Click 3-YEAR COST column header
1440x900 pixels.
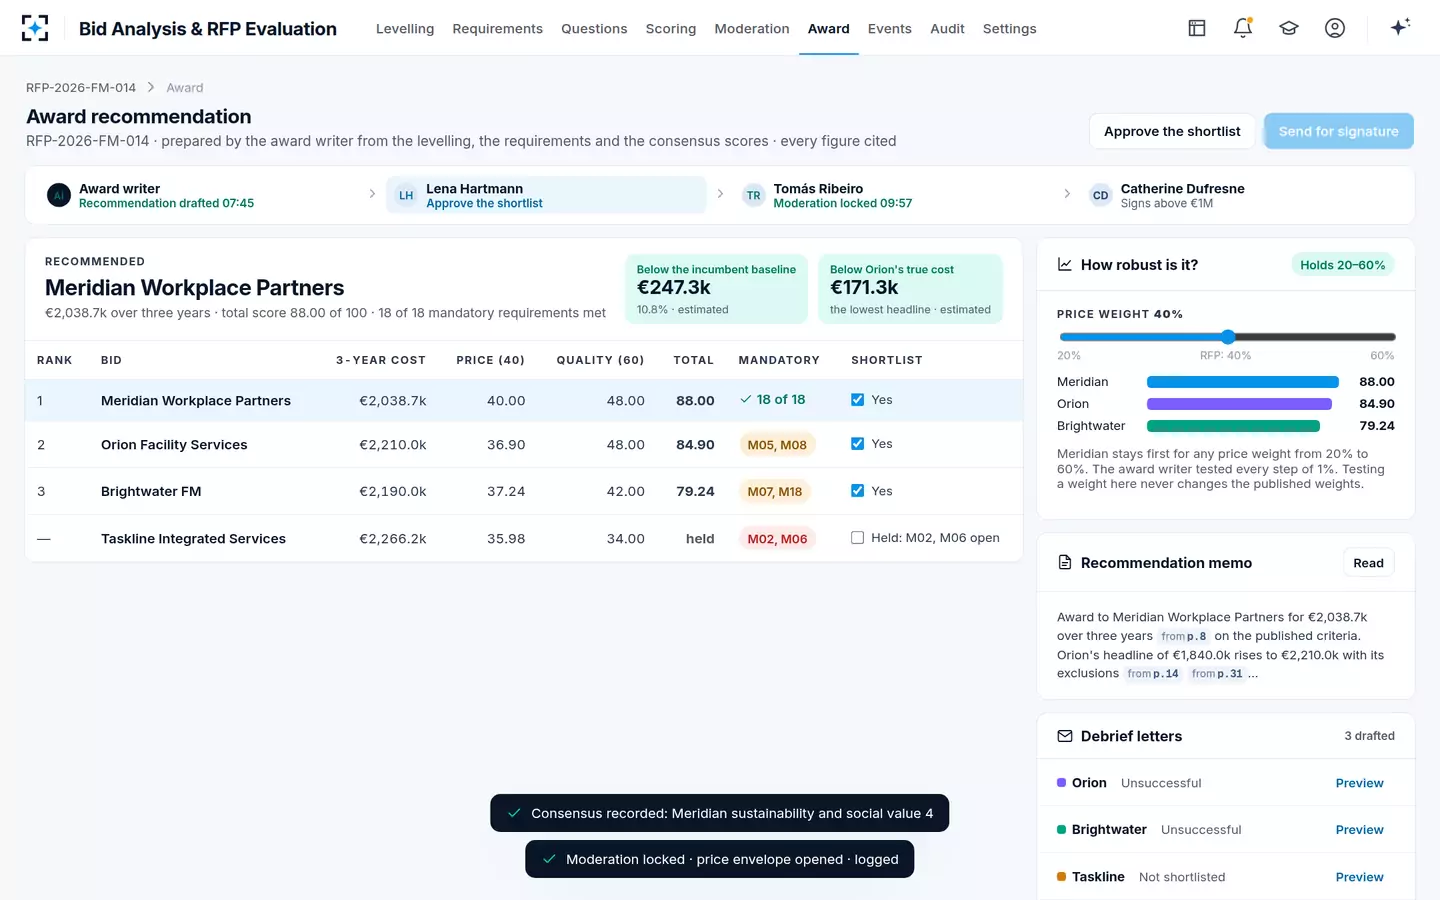pos(381,360)
